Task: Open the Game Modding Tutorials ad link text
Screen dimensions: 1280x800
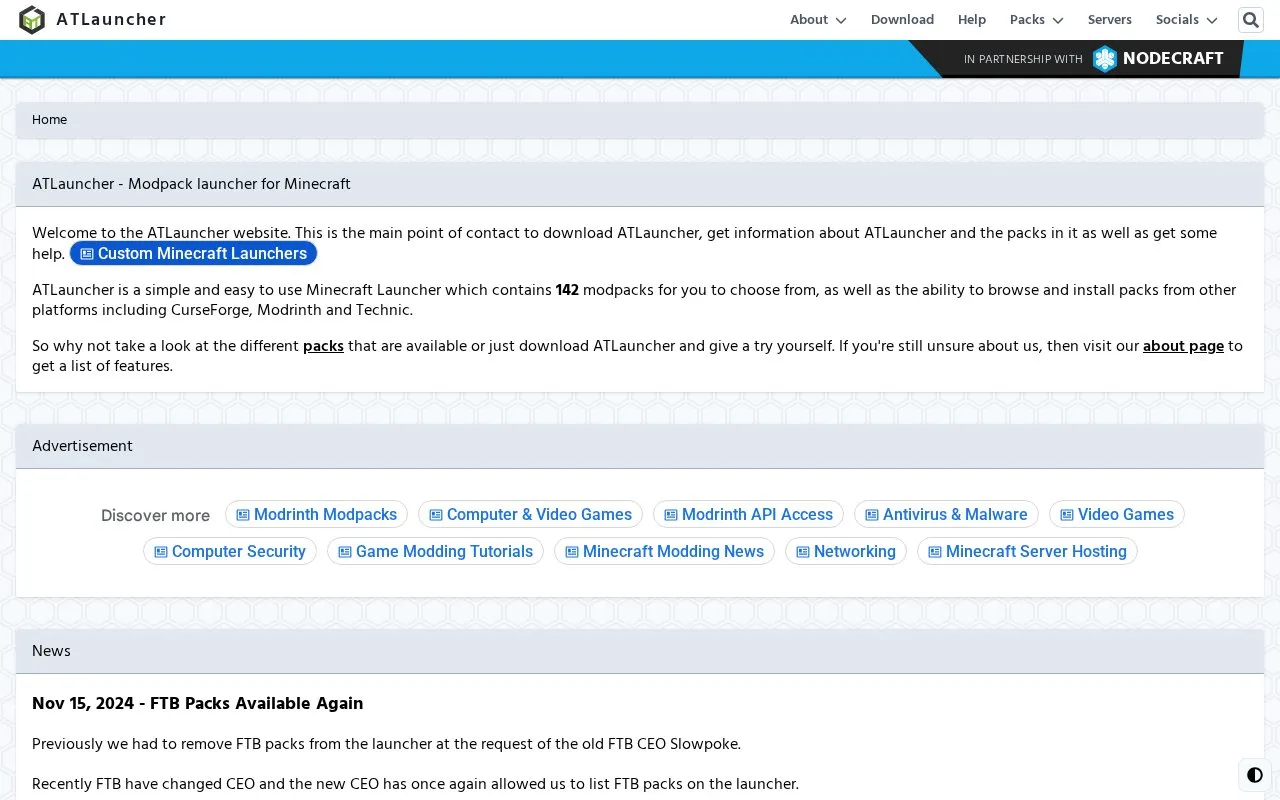Action: tap(444, 552)
